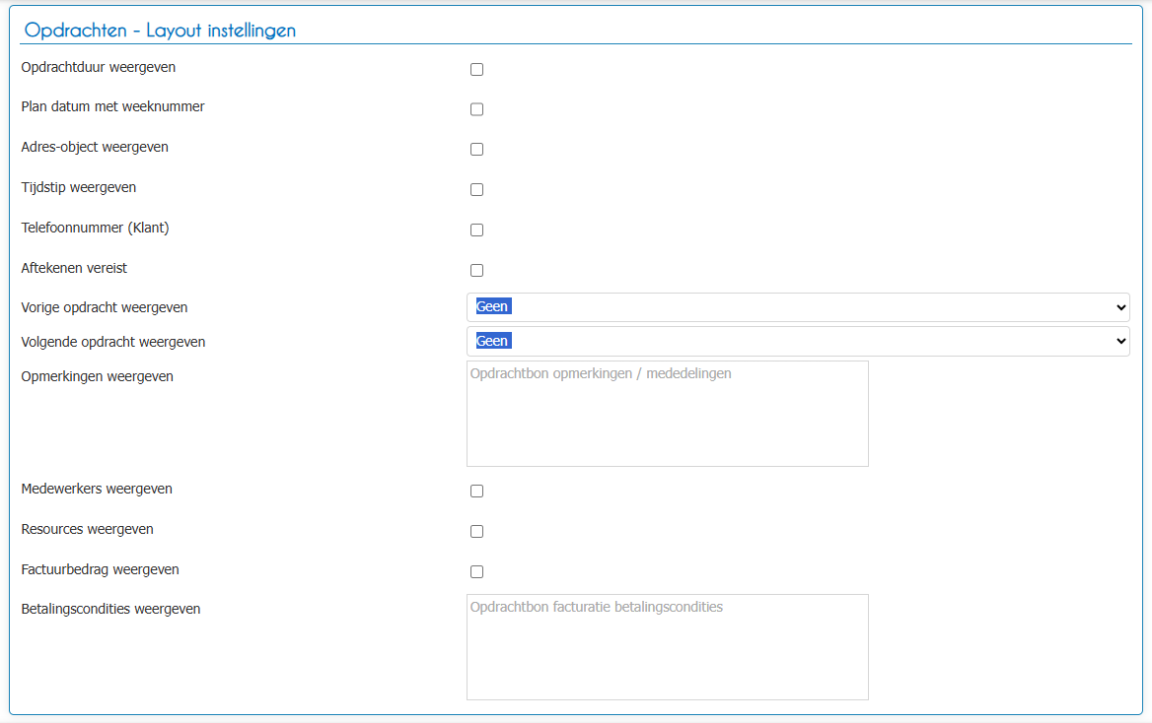Click the 'Betalingscondities weergeven' label

[x=111, y=609]
